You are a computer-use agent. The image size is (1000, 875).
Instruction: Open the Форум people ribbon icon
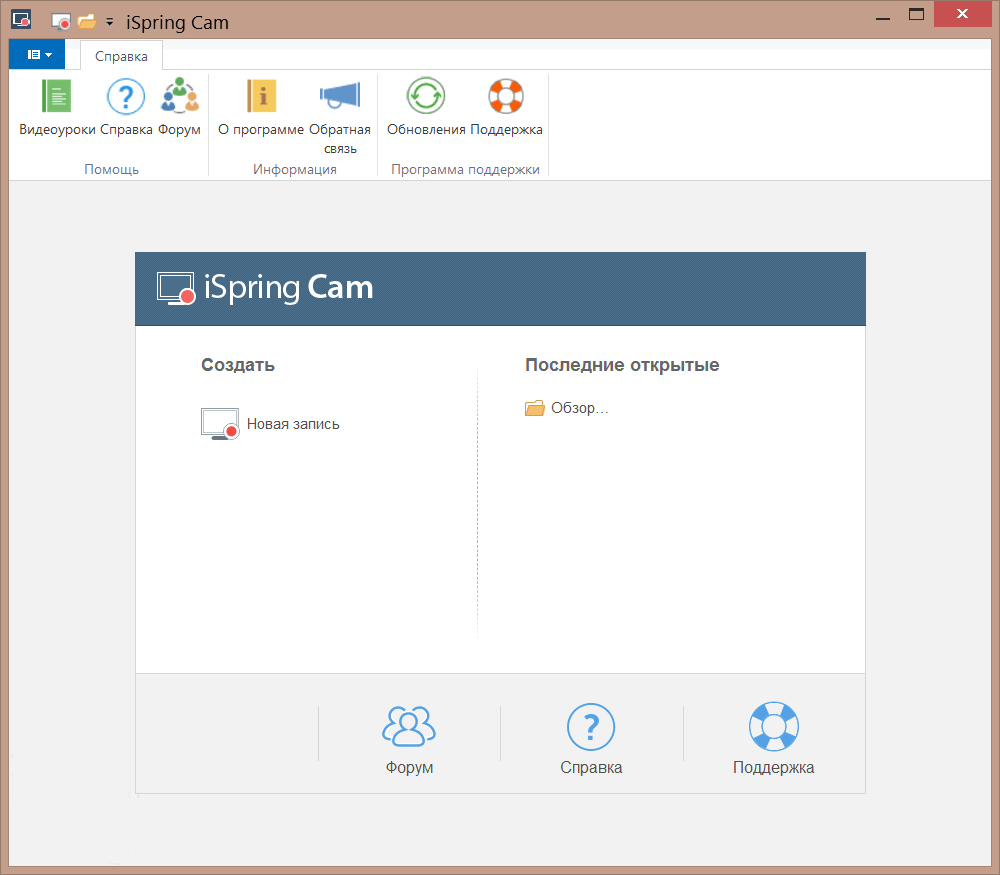(179, 97)
